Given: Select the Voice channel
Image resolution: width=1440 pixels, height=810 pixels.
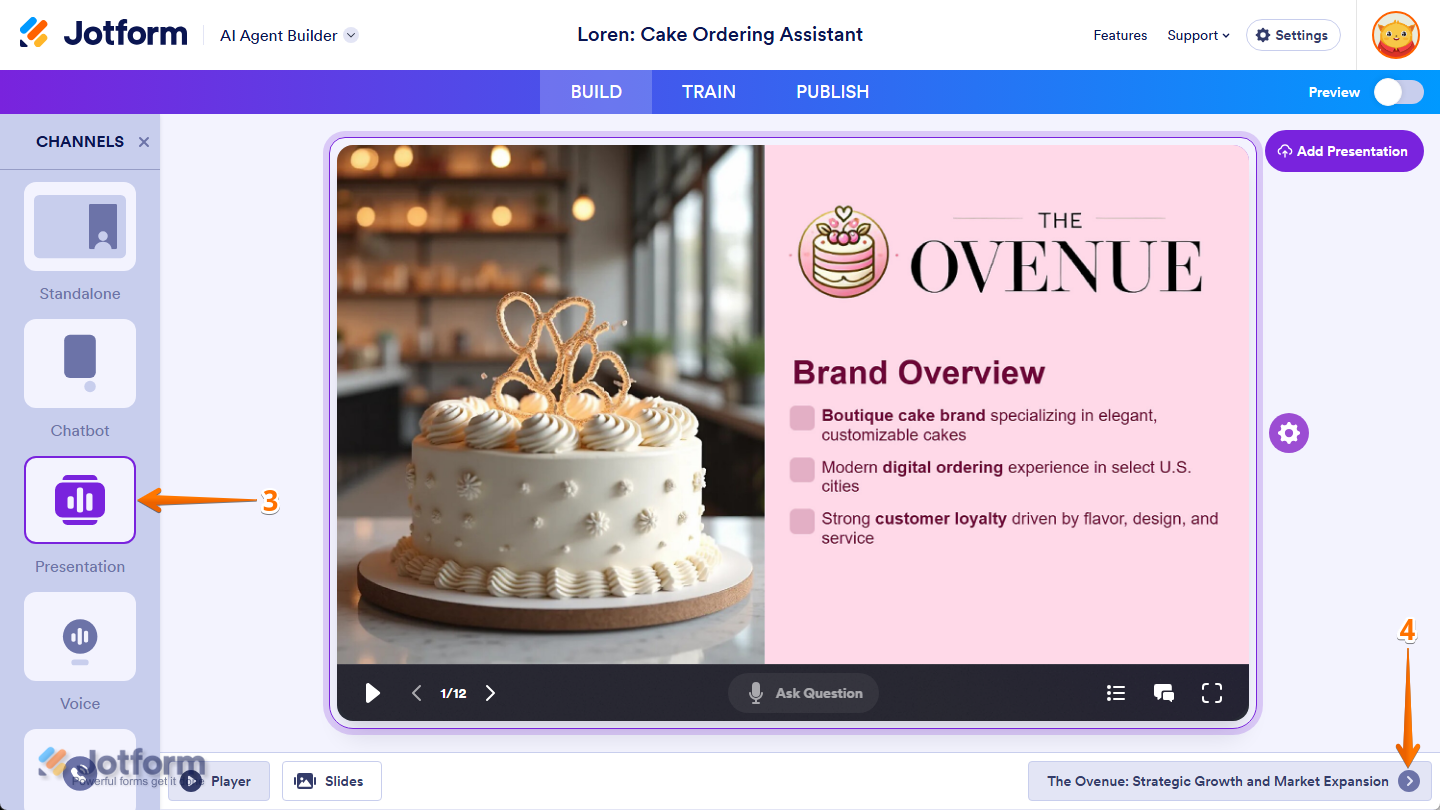Looking at the screenshot, I should (80, 636).
